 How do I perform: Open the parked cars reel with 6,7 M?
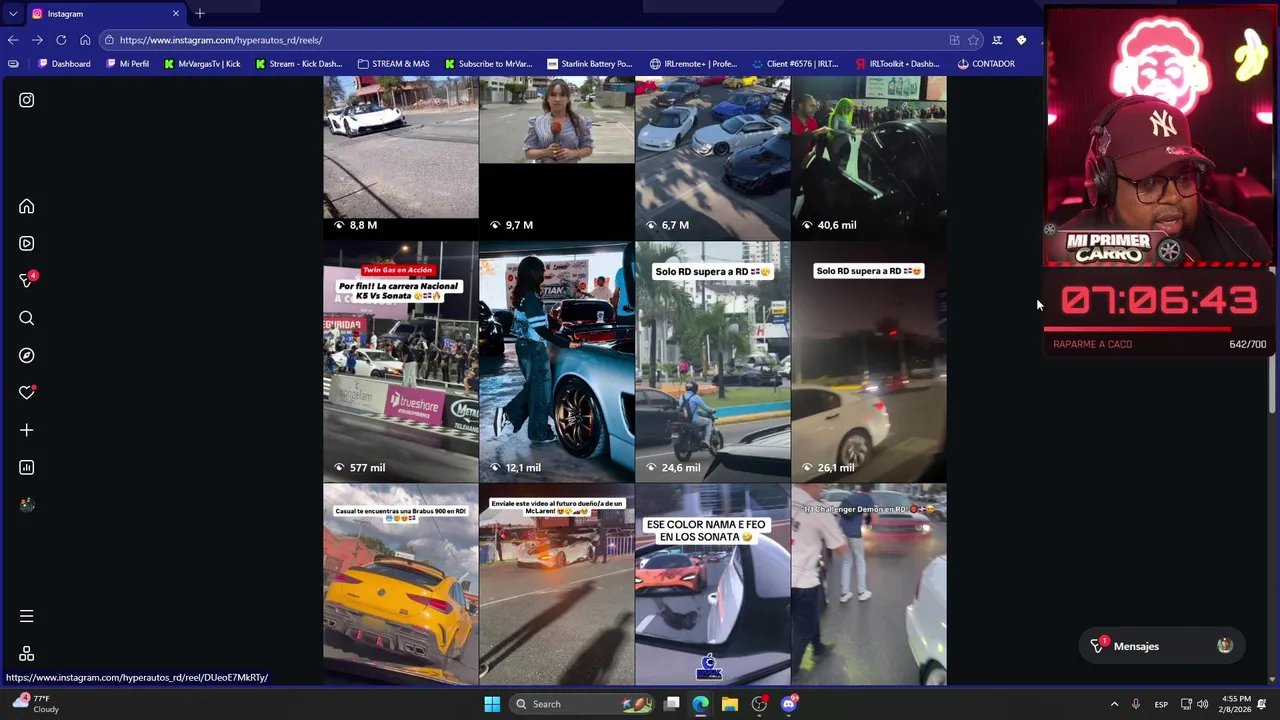tap(712, 157)
